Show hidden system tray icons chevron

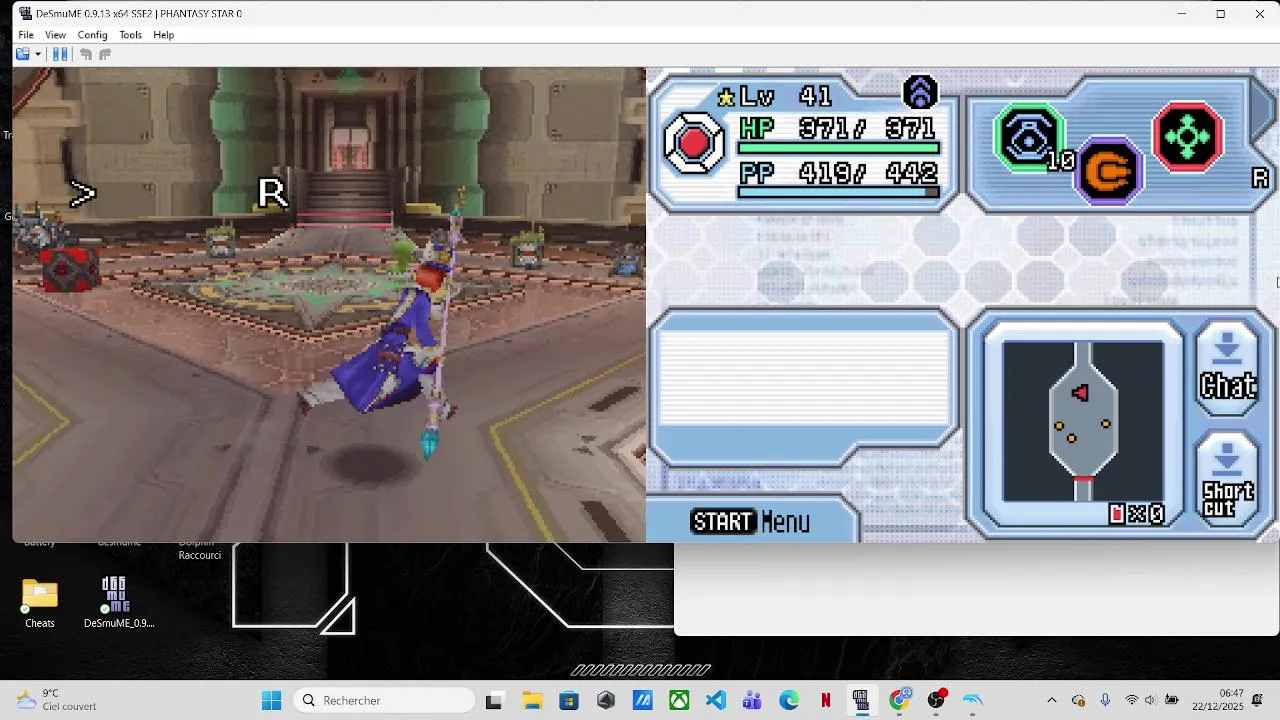(x=1051, y=700)
